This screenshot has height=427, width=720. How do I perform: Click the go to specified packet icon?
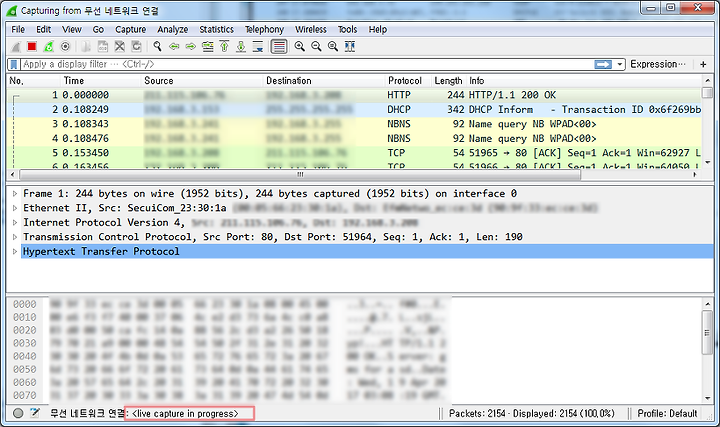tap(208, 46)
